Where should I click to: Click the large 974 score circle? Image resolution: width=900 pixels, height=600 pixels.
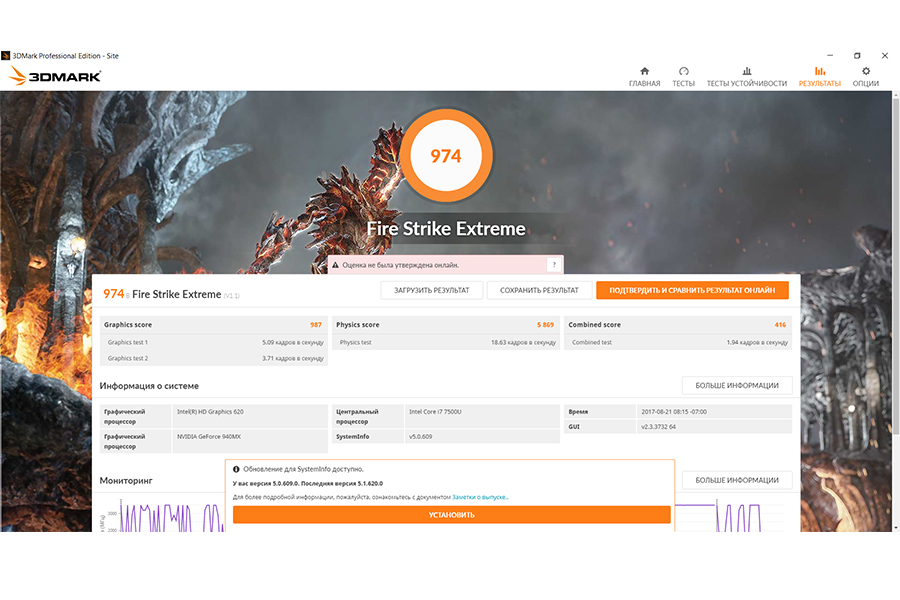click(x=446, y=156)
